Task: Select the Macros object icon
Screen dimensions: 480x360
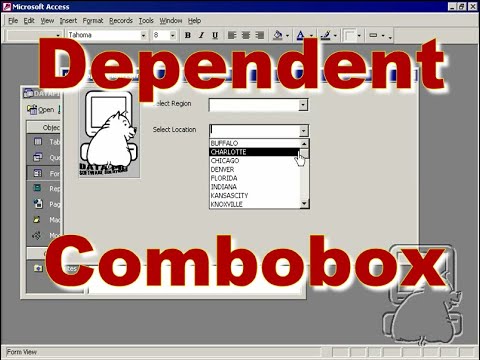Action: coord(37,219)
